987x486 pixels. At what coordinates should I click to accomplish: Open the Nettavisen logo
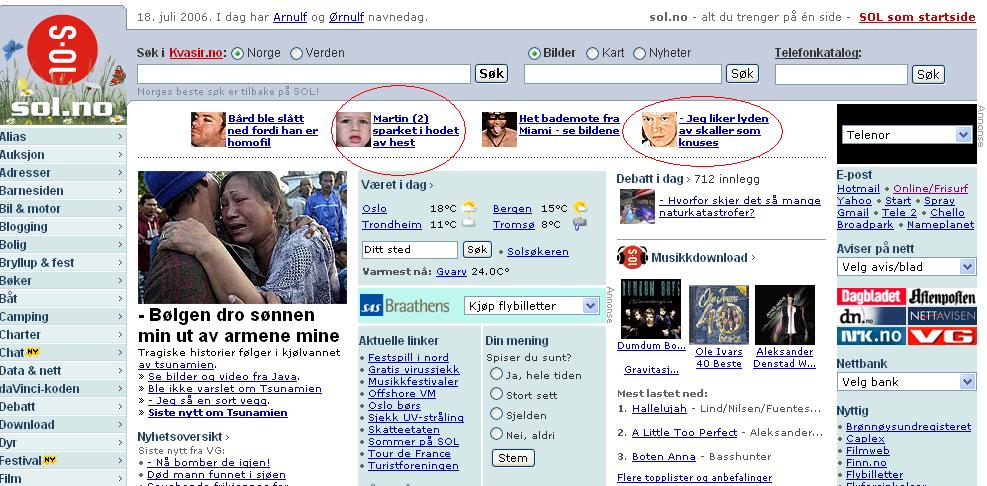point(942,316)
